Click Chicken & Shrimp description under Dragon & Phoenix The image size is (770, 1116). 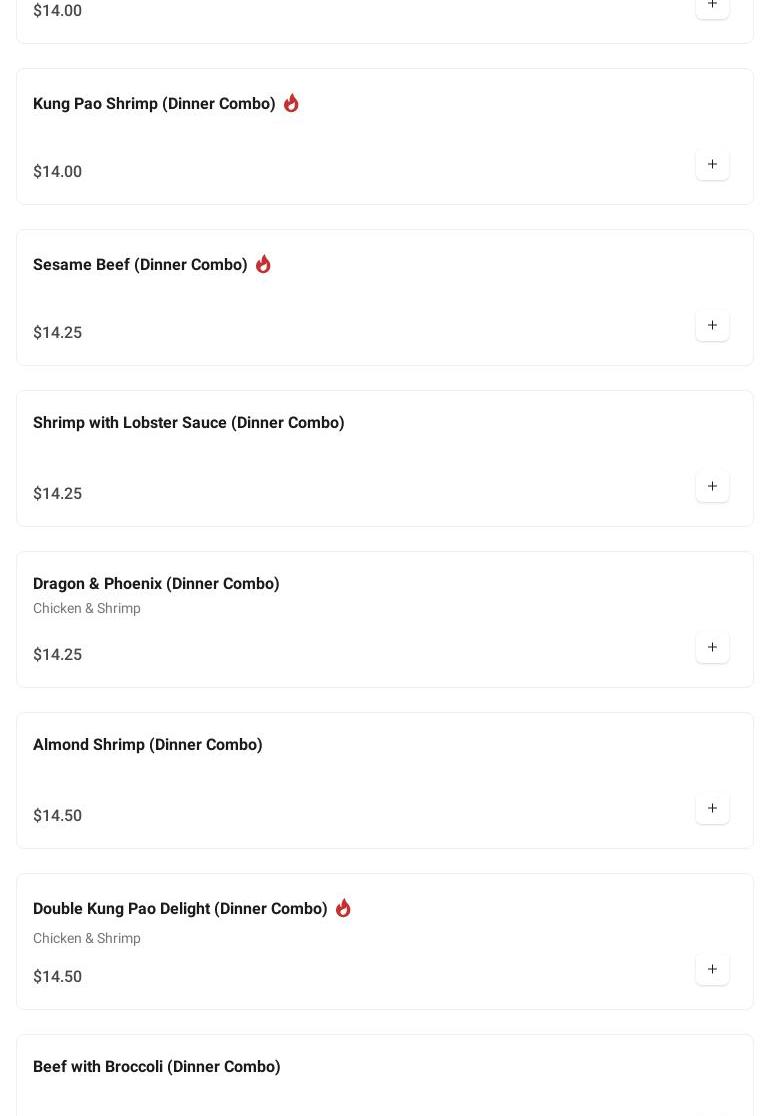[87, 609]
